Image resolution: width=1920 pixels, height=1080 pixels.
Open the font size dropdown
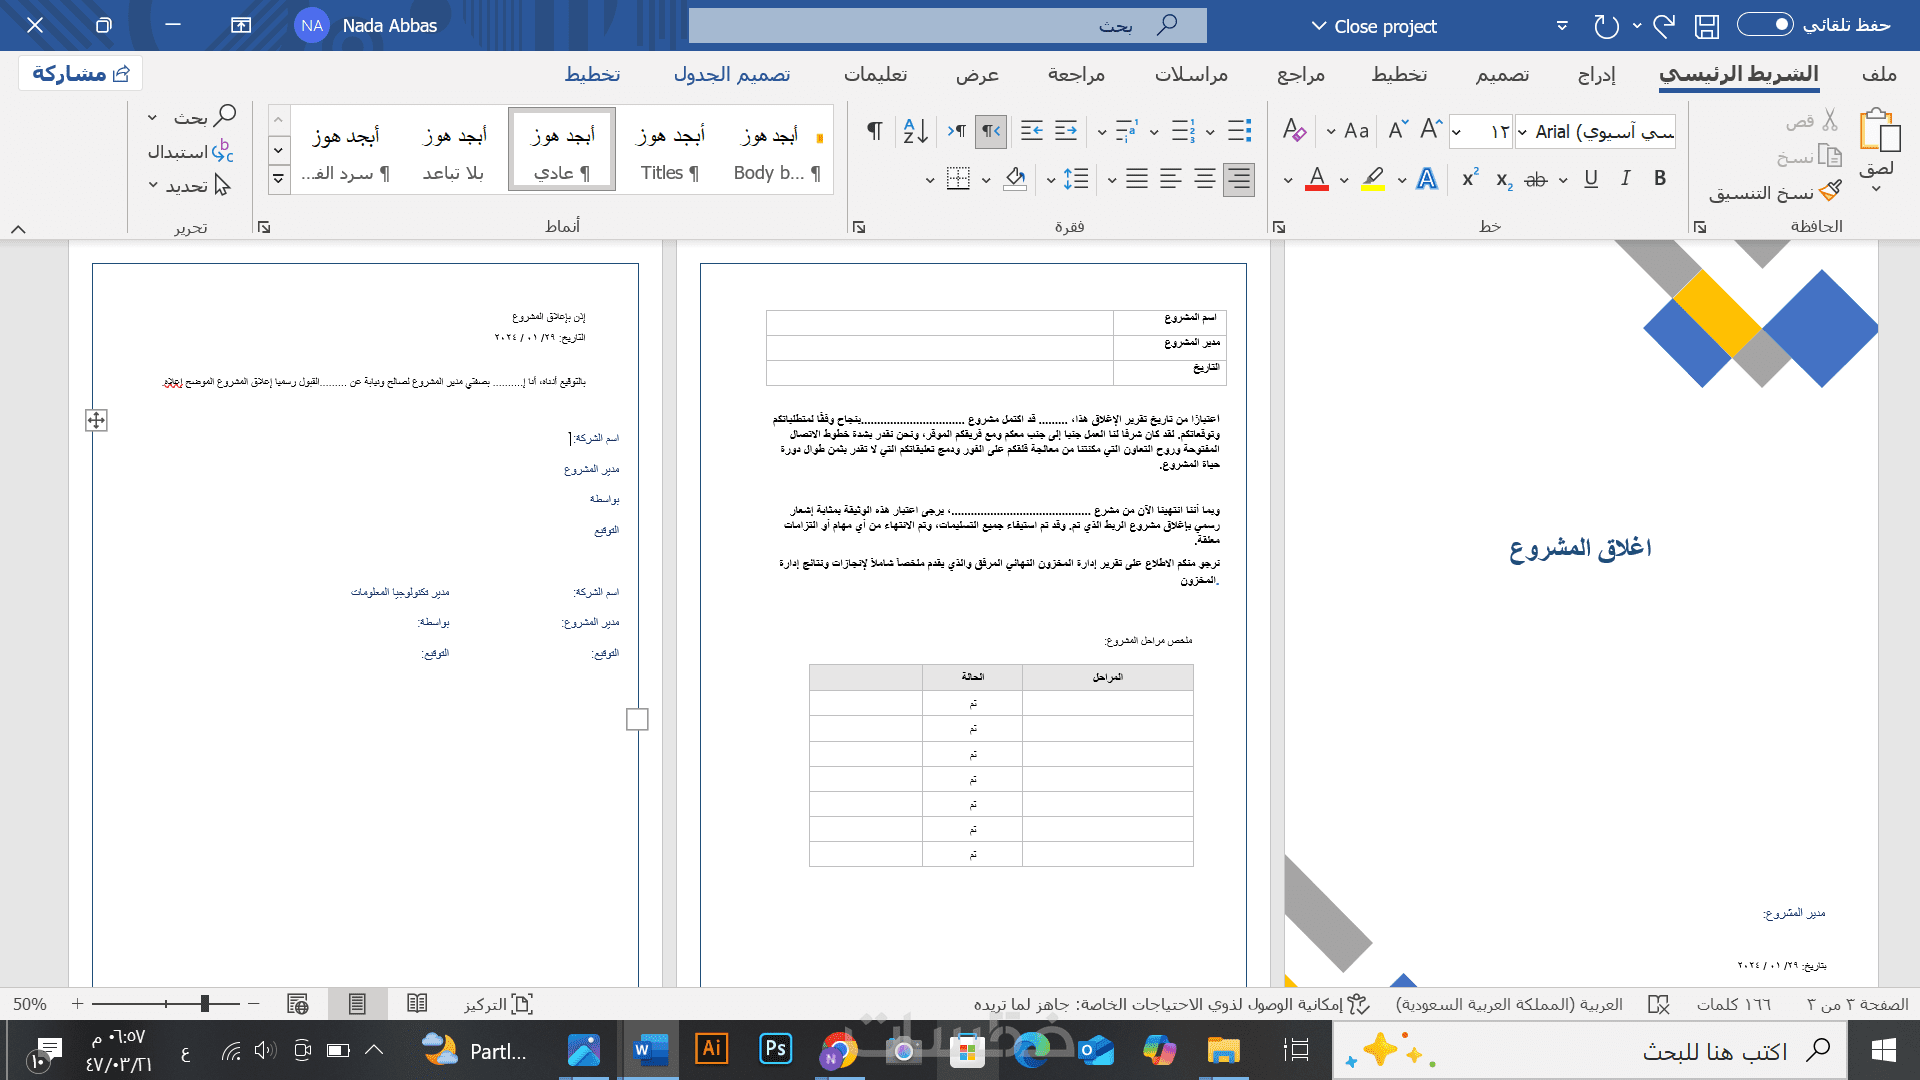coord(1457,132)
